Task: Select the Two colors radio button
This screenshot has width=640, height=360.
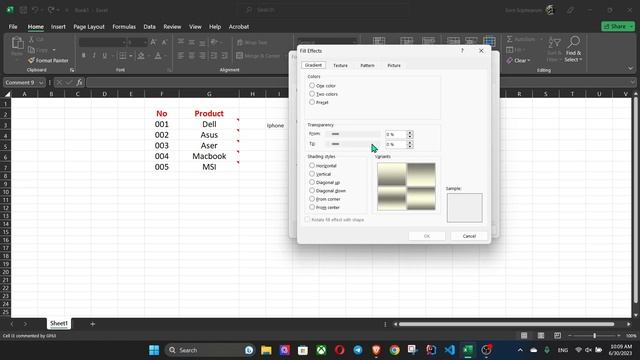Action: (312, 94)
